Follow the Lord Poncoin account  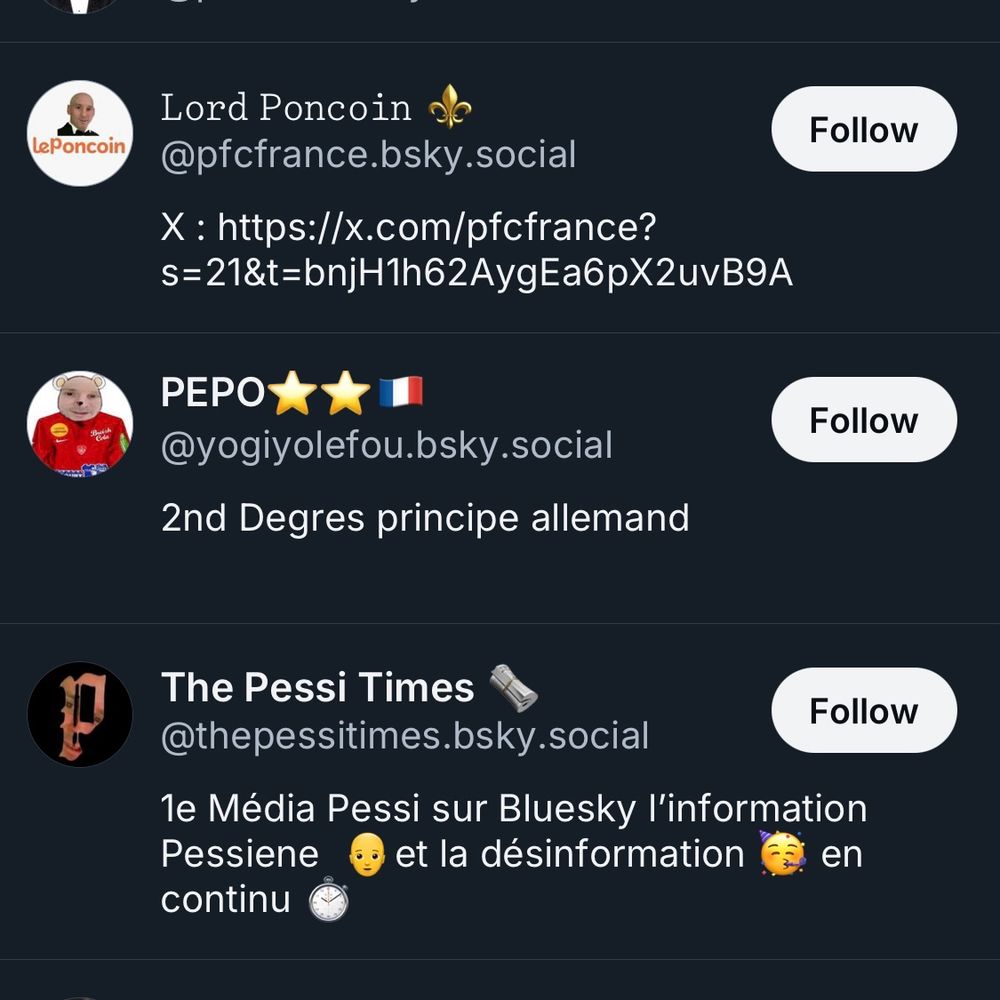[x=863, y=129]
